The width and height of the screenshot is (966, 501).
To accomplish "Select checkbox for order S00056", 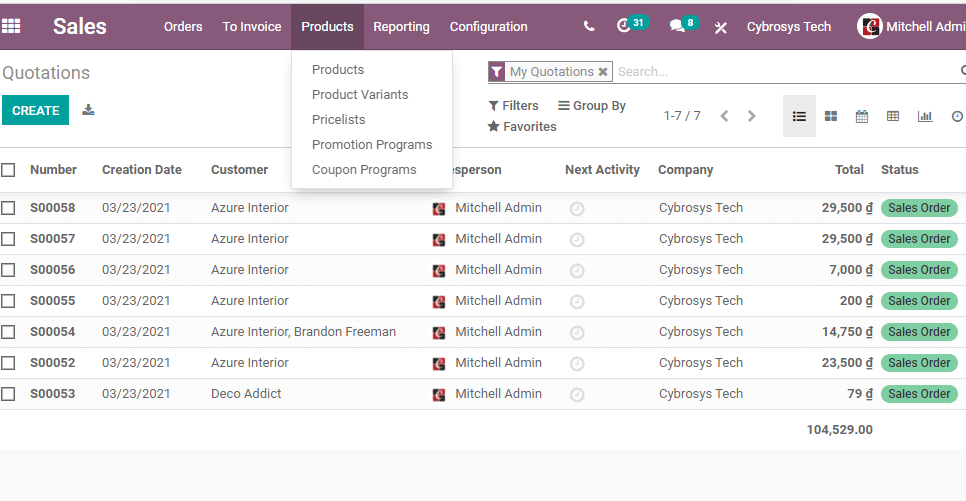I will coord(8,269).
